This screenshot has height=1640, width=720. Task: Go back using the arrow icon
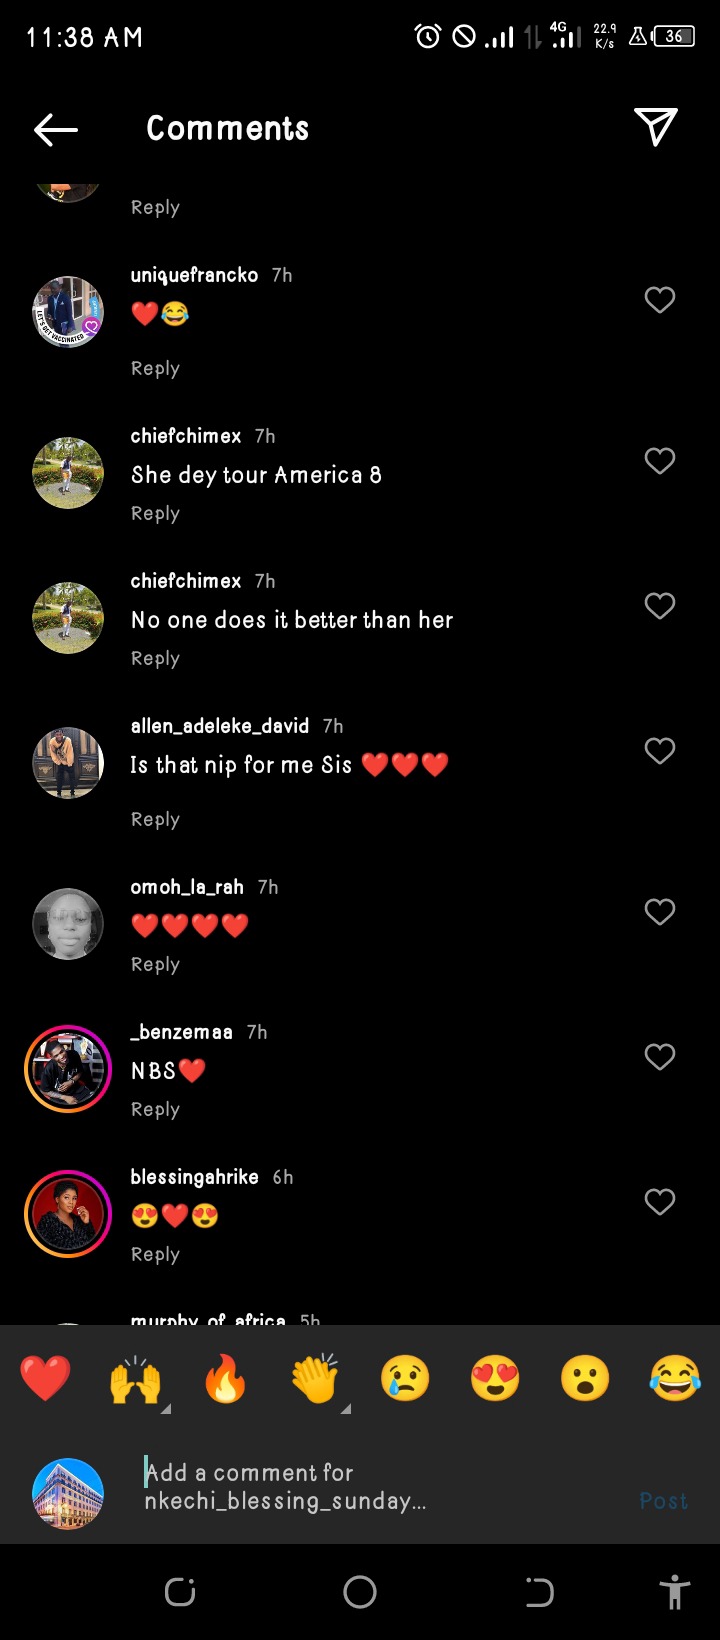(x=55, y=129)
